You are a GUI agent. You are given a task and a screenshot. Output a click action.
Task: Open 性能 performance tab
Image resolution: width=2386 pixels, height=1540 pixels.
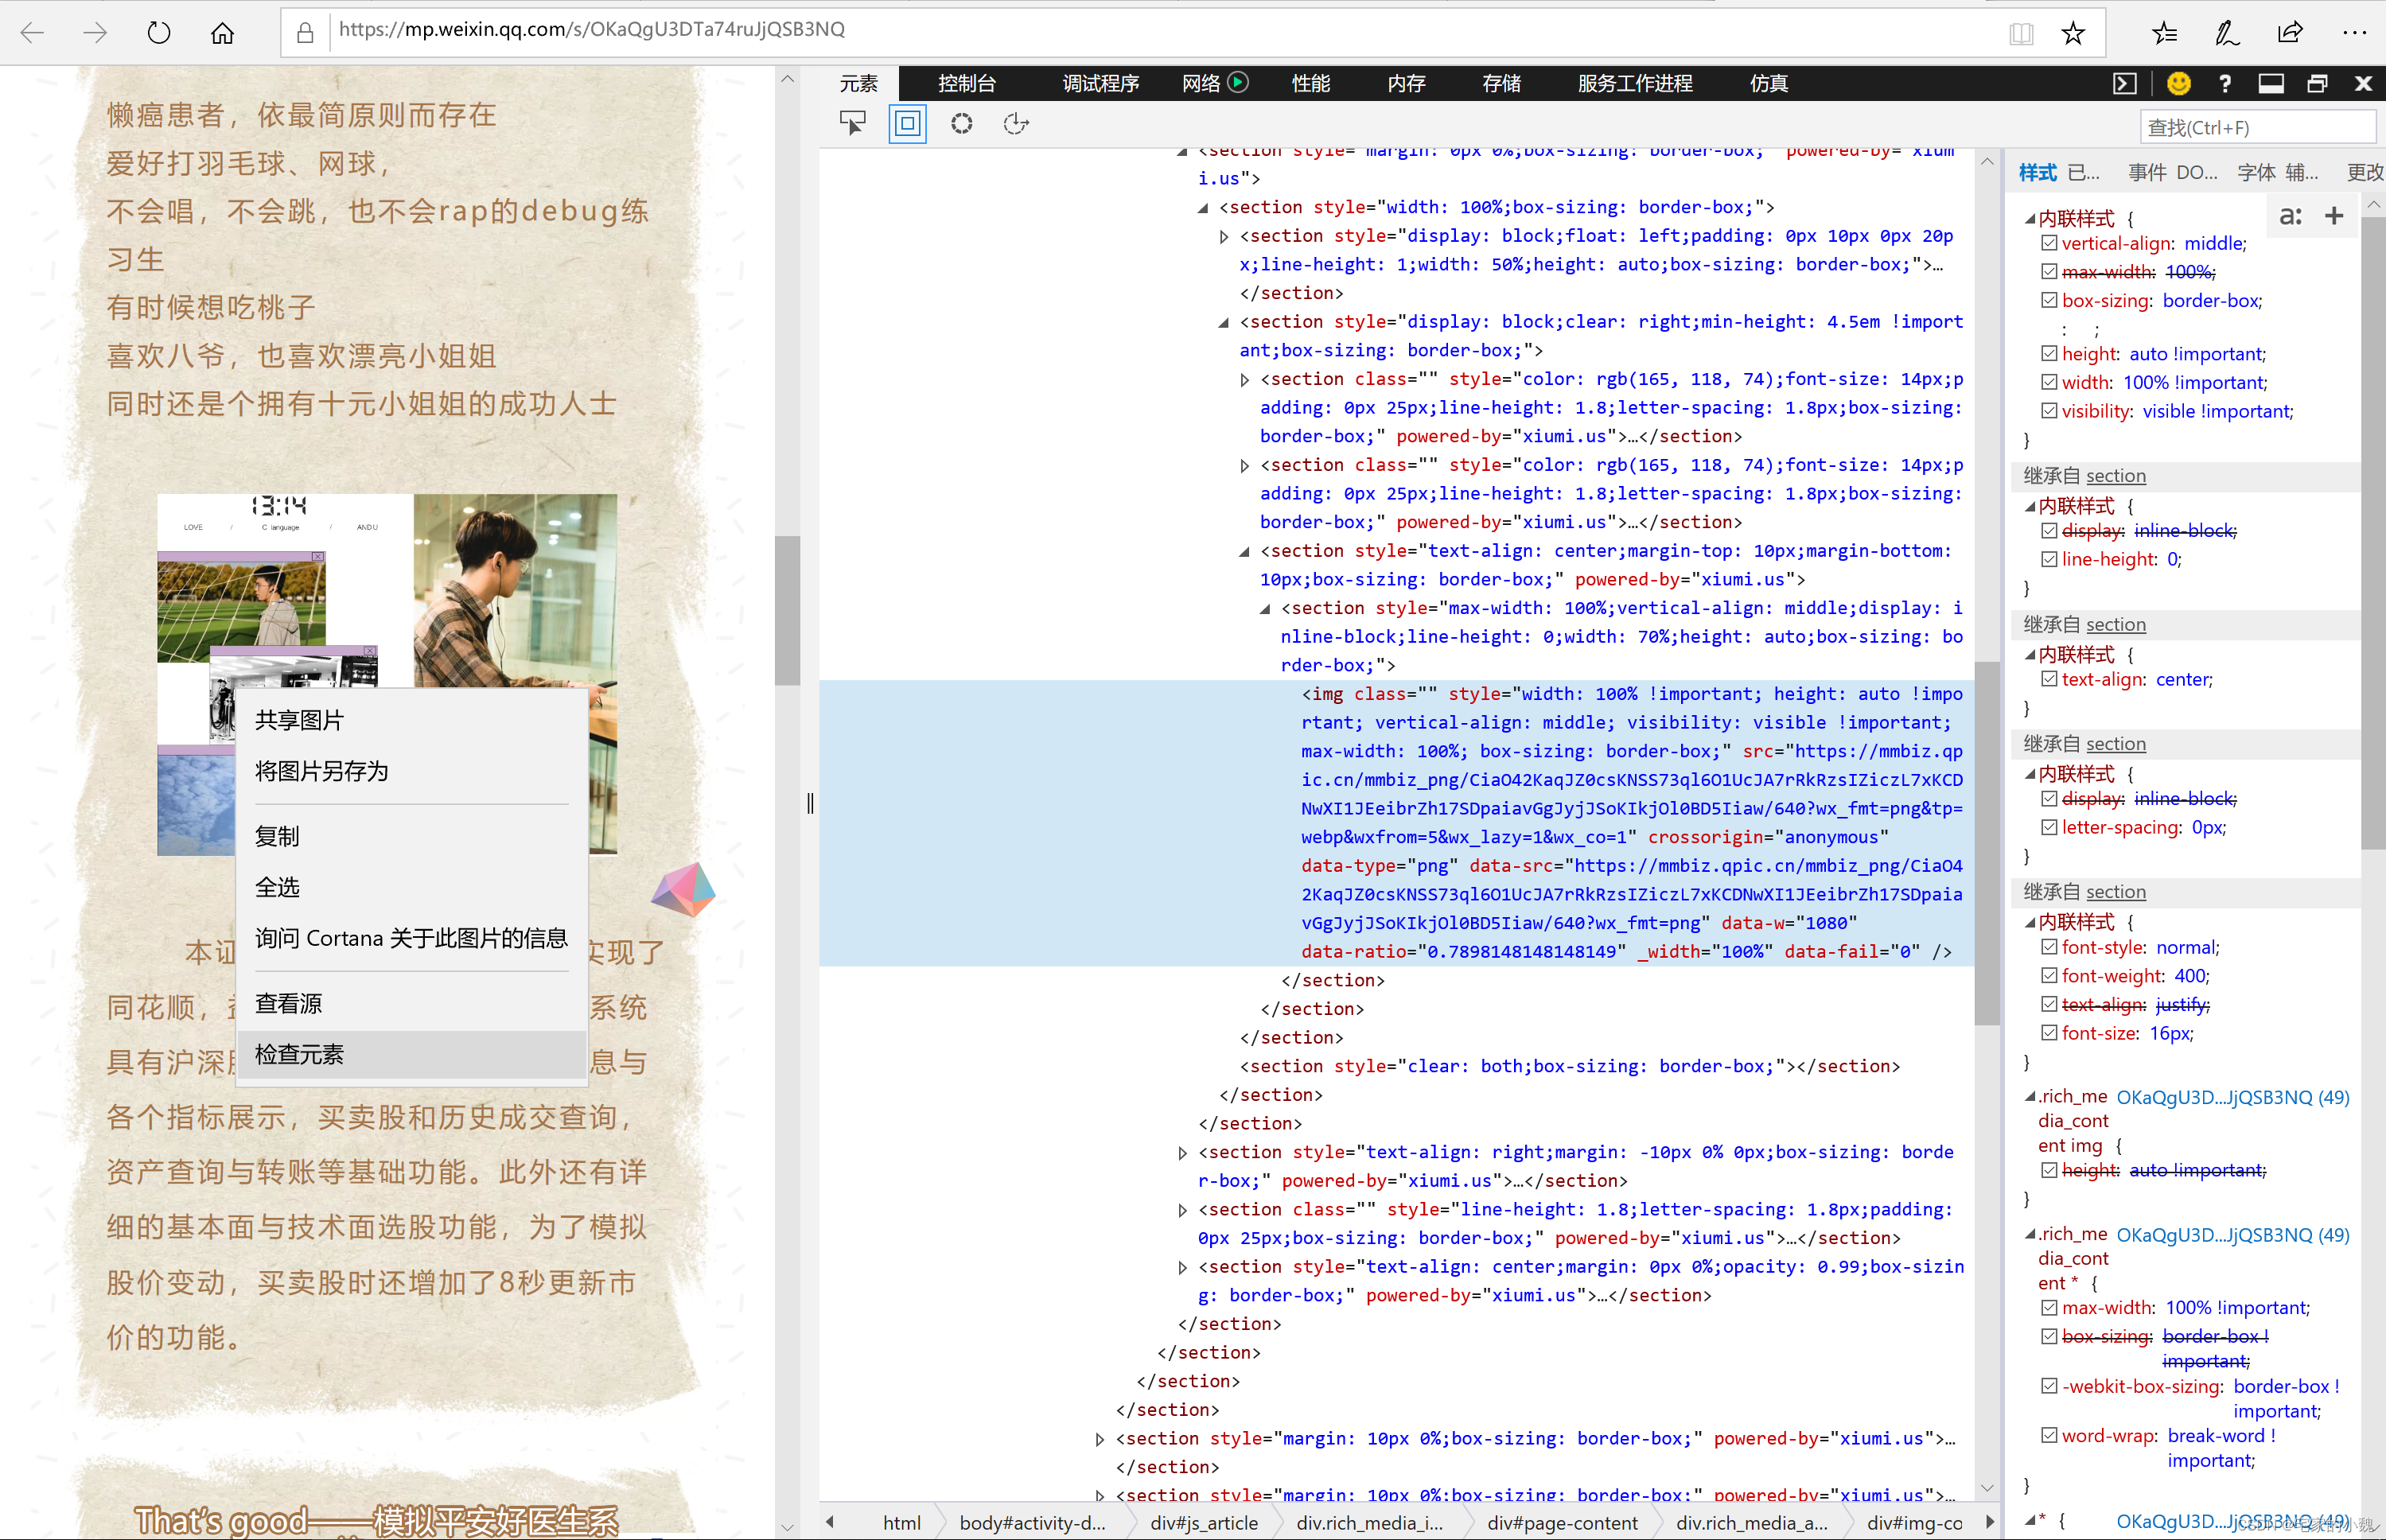[1311, 84]
